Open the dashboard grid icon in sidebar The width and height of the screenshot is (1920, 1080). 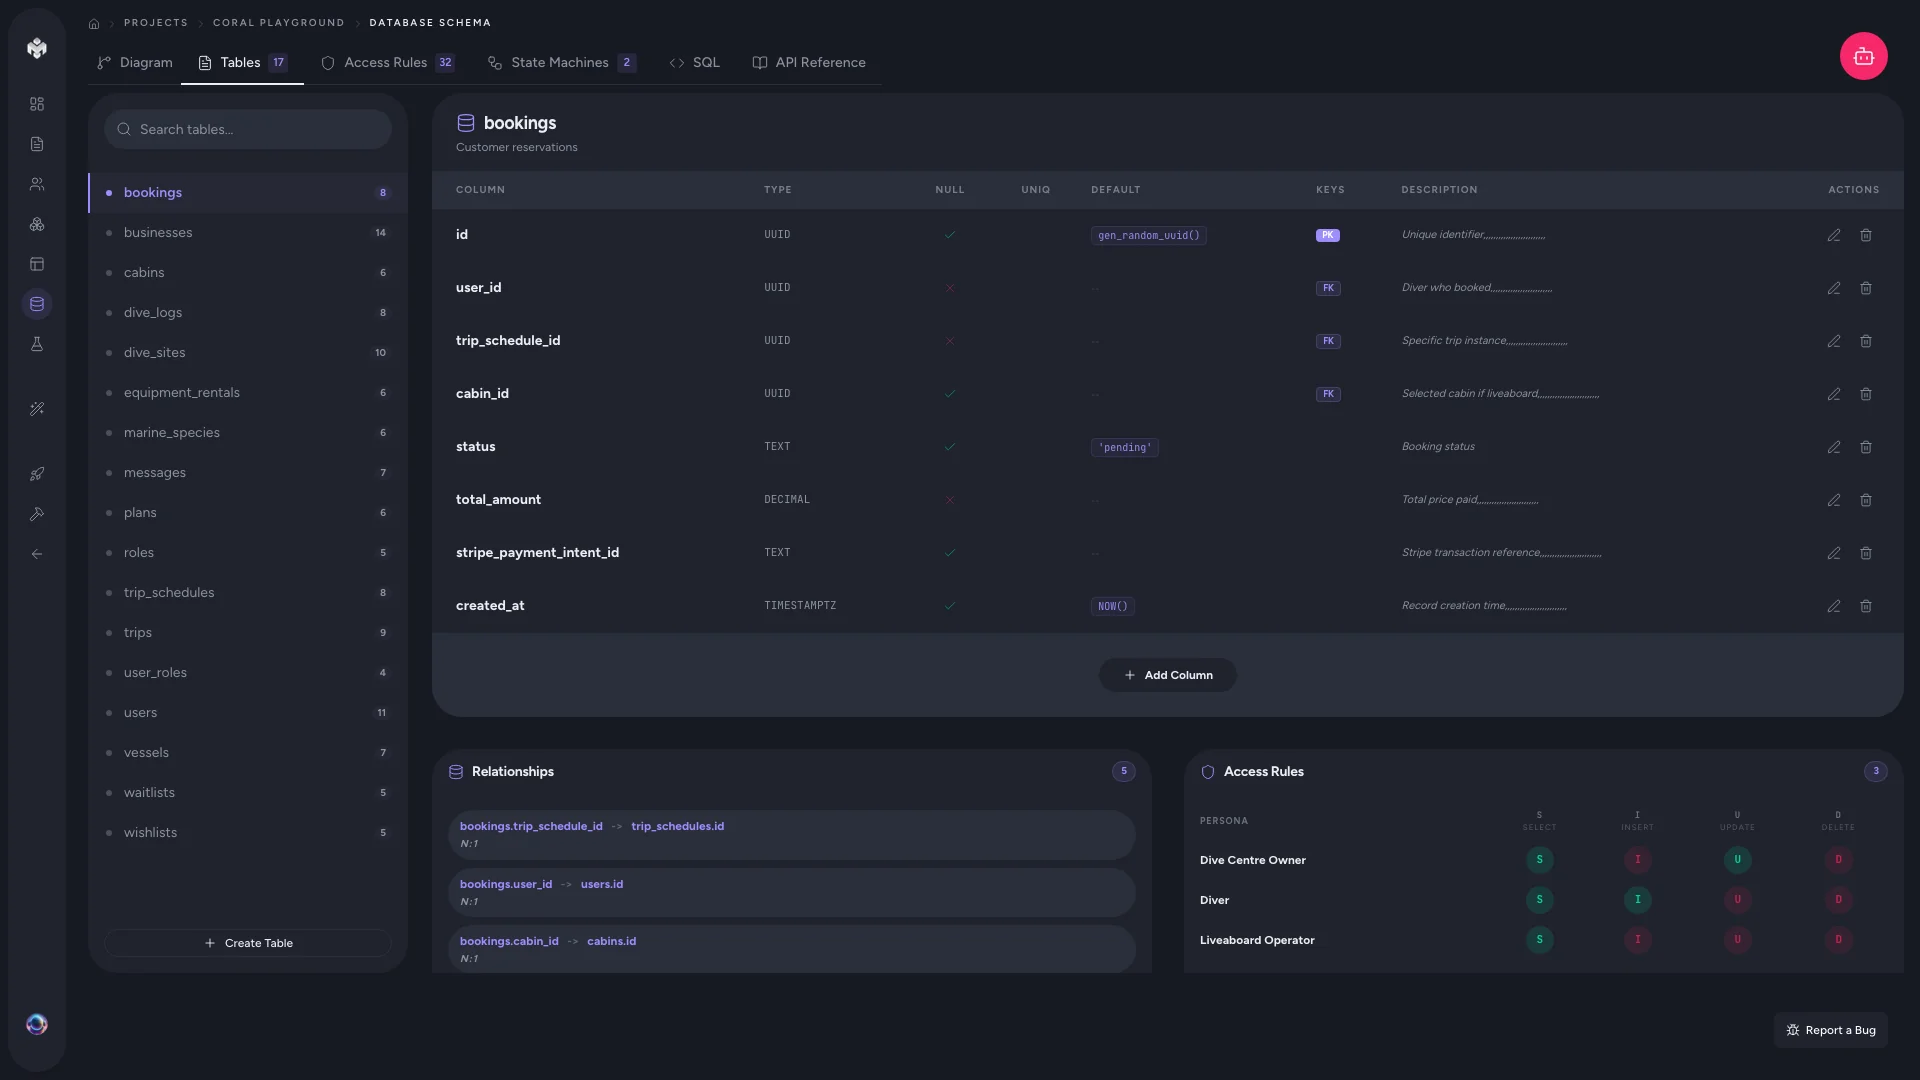(x=37, y=104)
